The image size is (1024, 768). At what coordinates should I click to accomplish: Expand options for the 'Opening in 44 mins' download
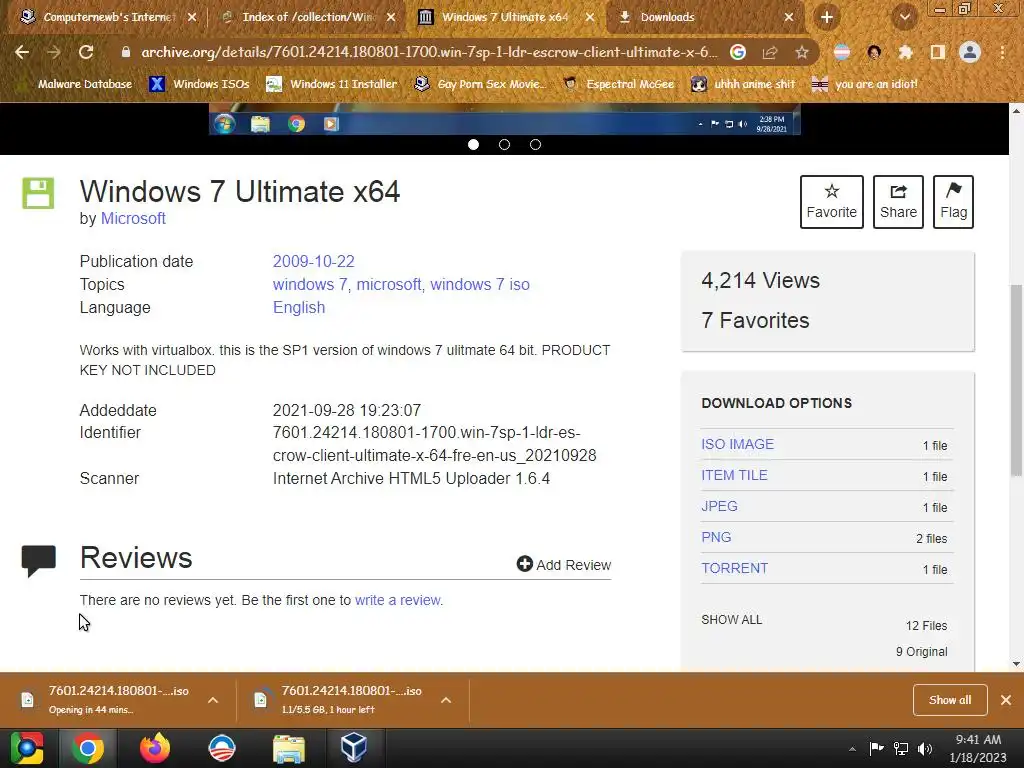[213, 699]
